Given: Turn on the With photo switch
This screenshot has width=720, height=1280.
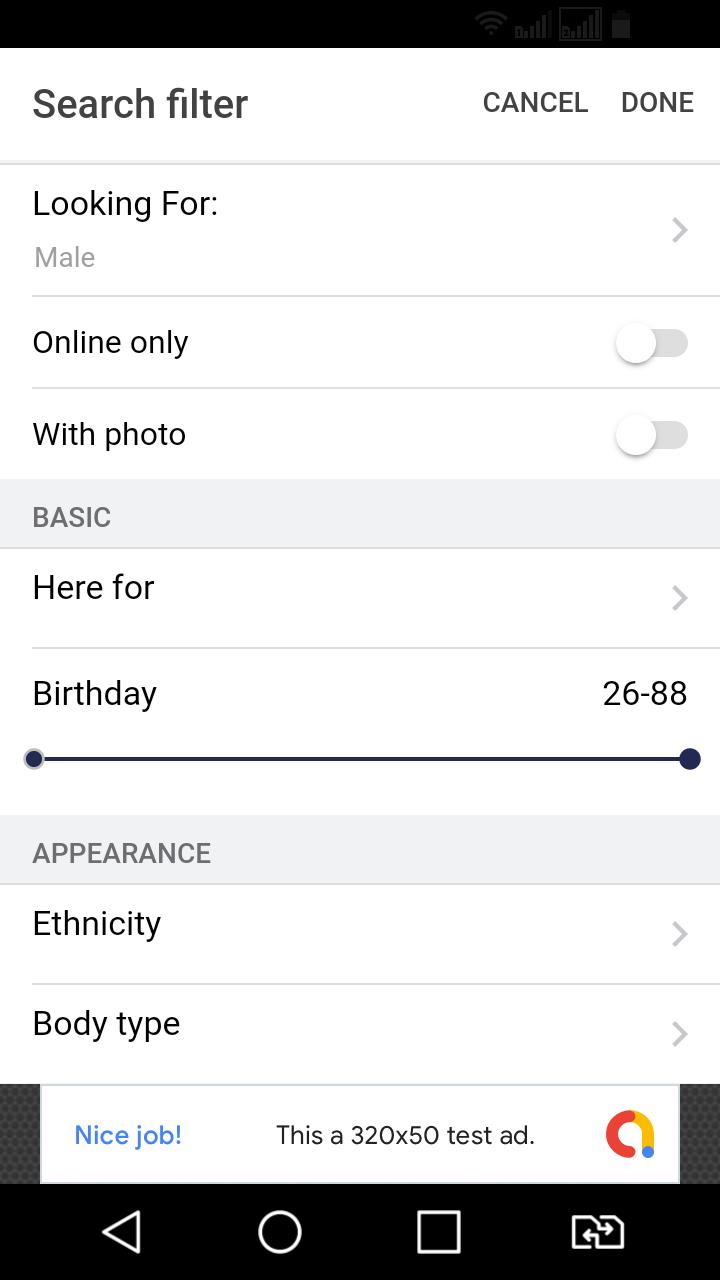Looking at the screenshot, I should (651, 436).
